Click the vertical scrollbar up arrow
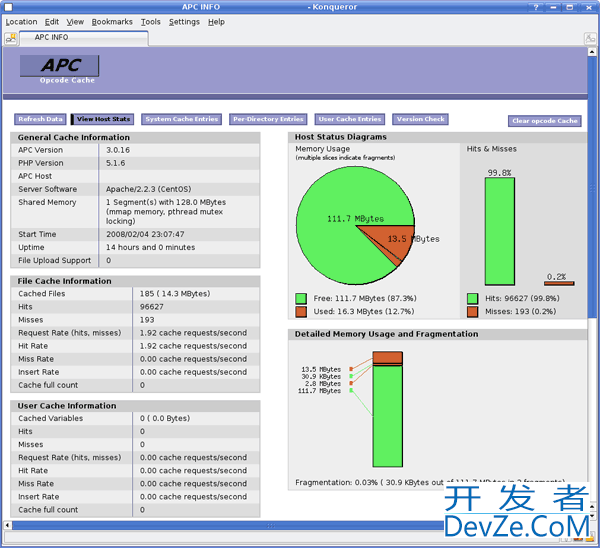 tap(592, 51)
